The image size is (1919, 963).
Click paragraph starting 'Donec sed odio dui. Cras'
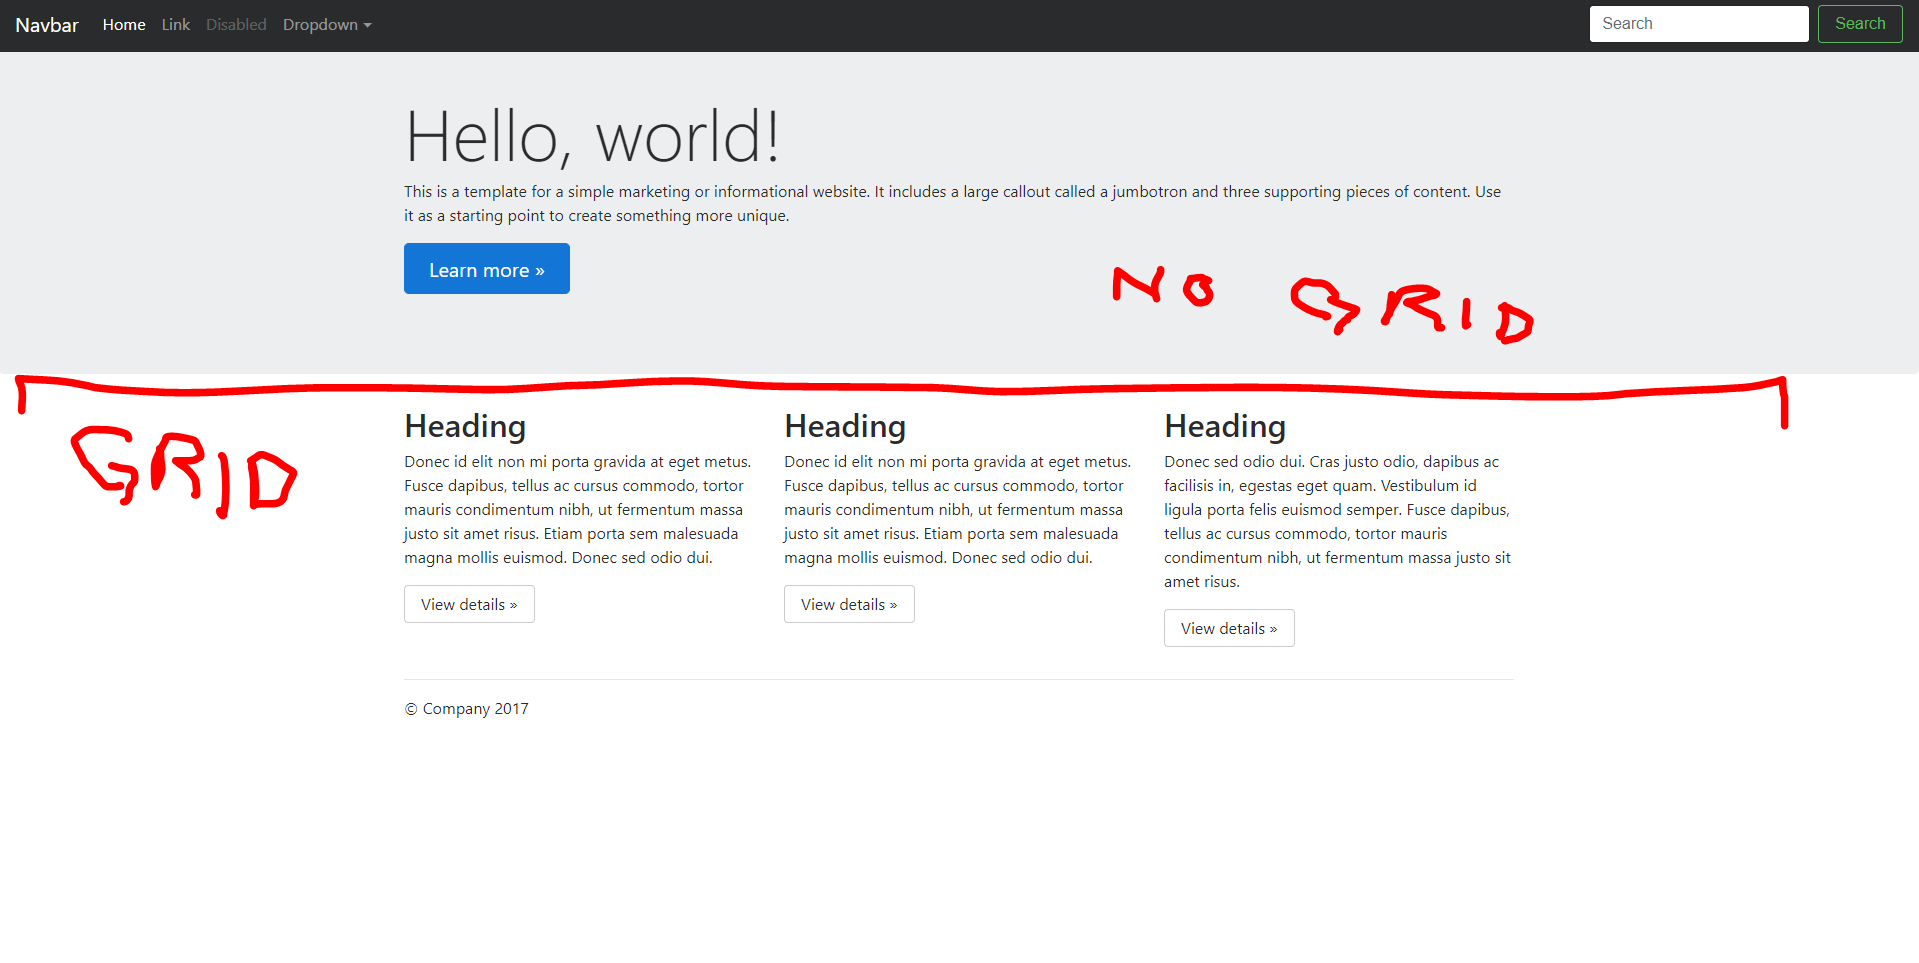pos(1337,521)
